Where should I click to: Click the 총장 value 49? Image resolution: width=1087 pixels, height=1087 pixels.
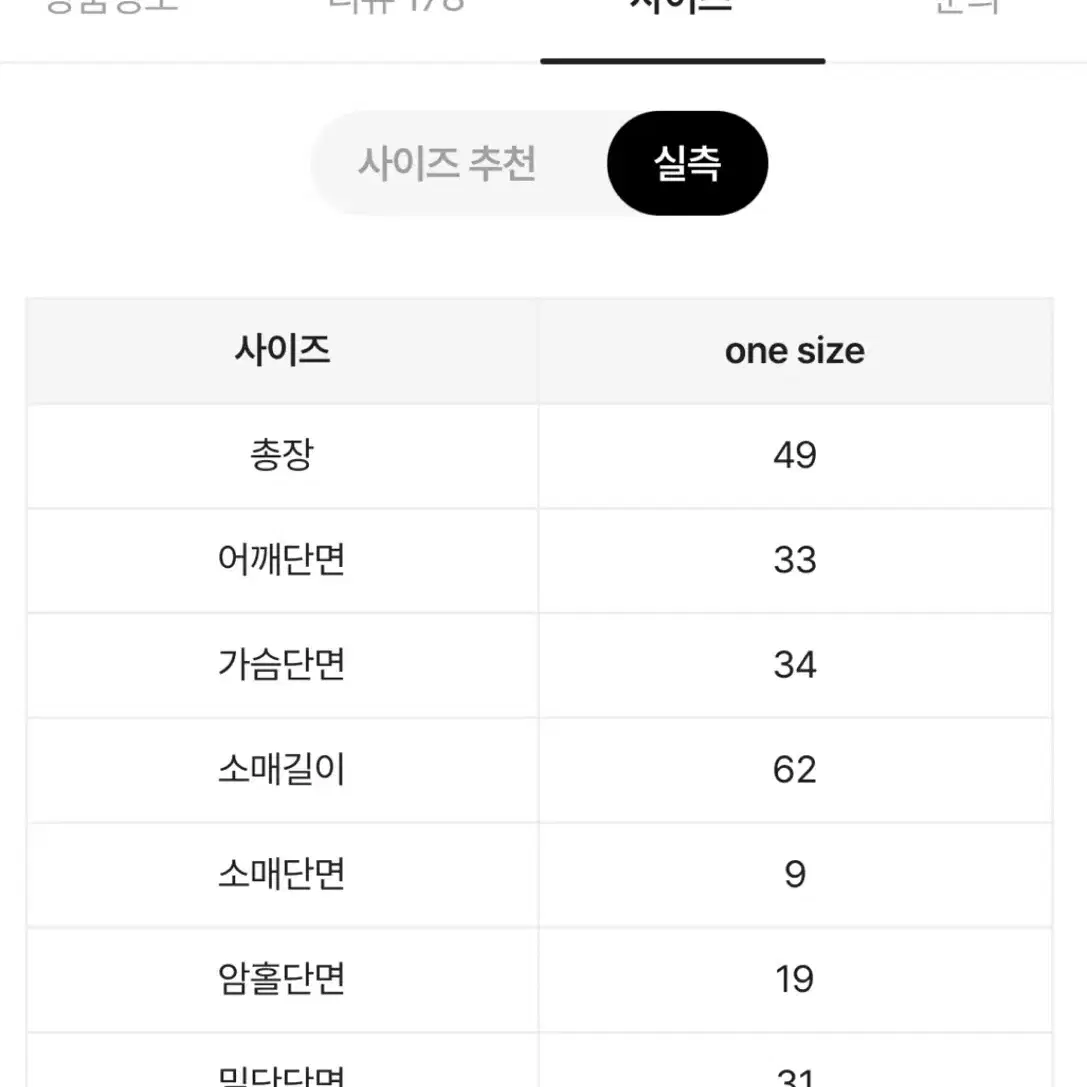click(795, 455)
